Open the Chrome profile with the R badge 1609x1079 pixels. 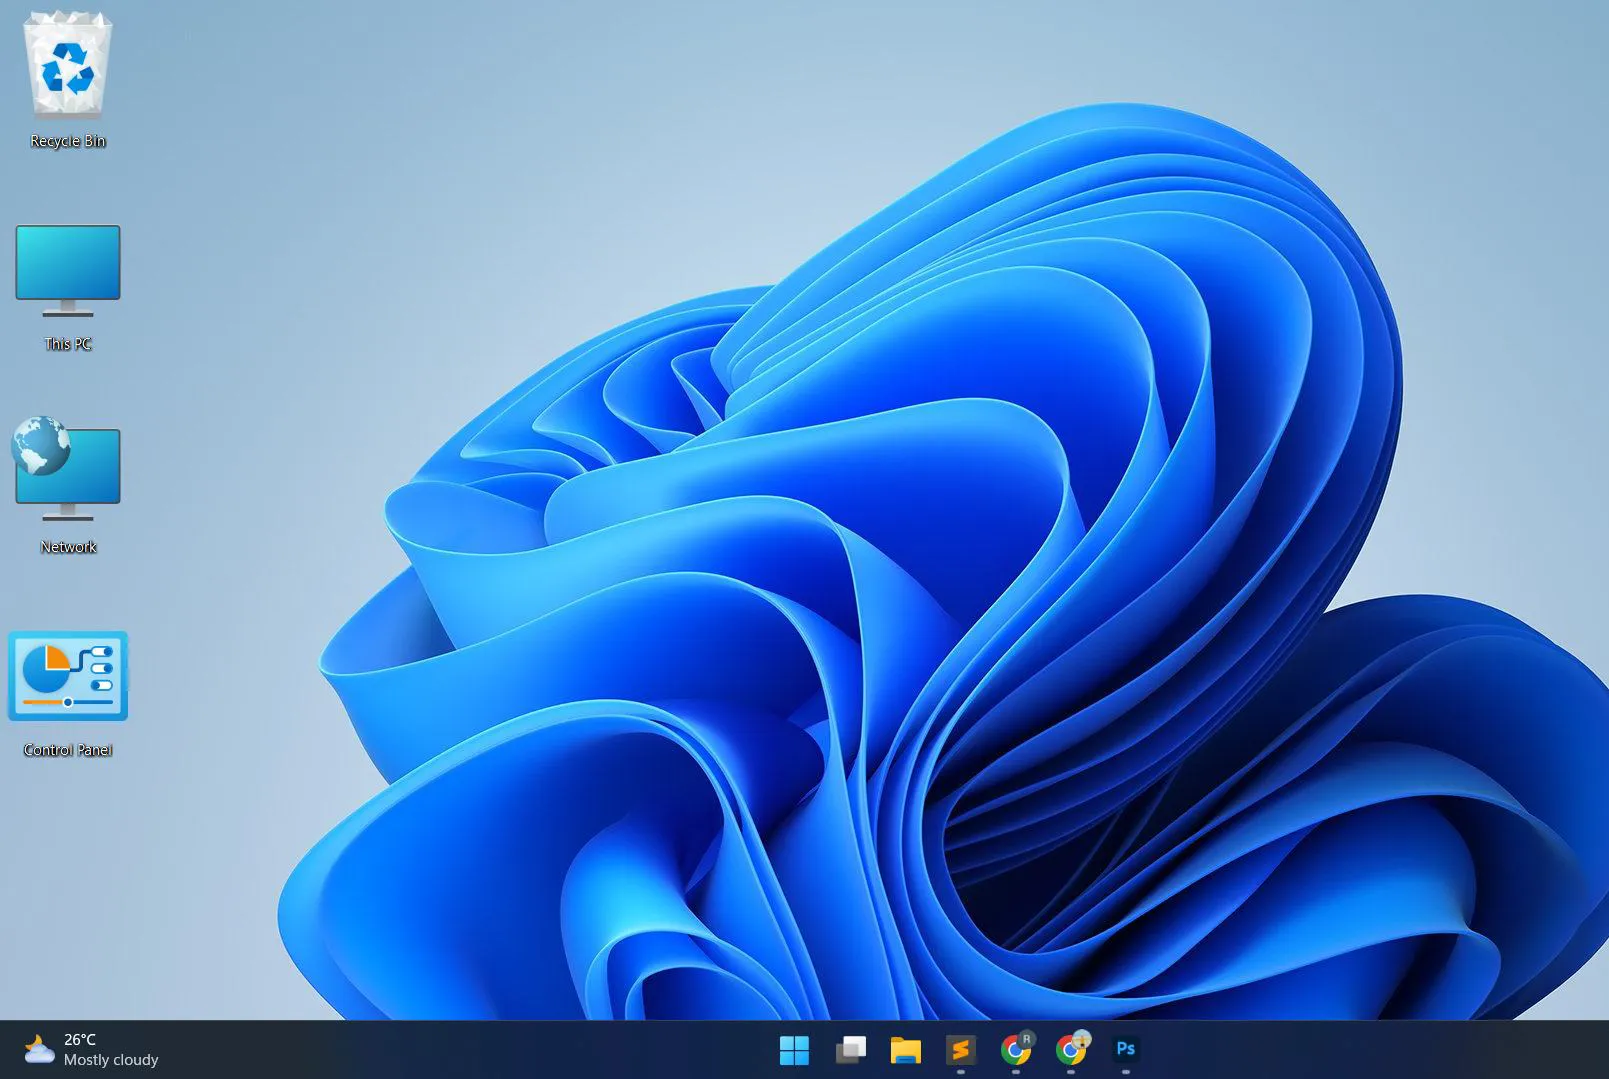[x=1016, y=1051]
